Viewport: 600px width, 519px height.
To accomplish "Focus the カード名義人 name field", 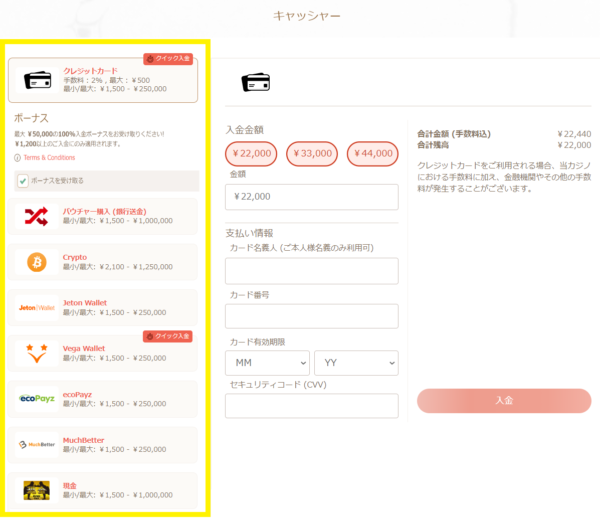I will coord(311,271).
